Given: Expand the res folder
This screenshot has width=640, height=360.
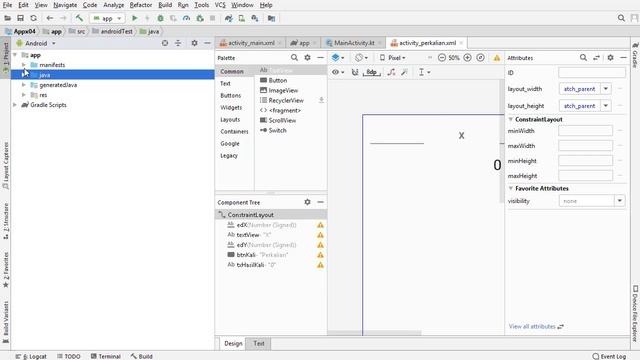Looking at the screenshot, I should [24, 95].
